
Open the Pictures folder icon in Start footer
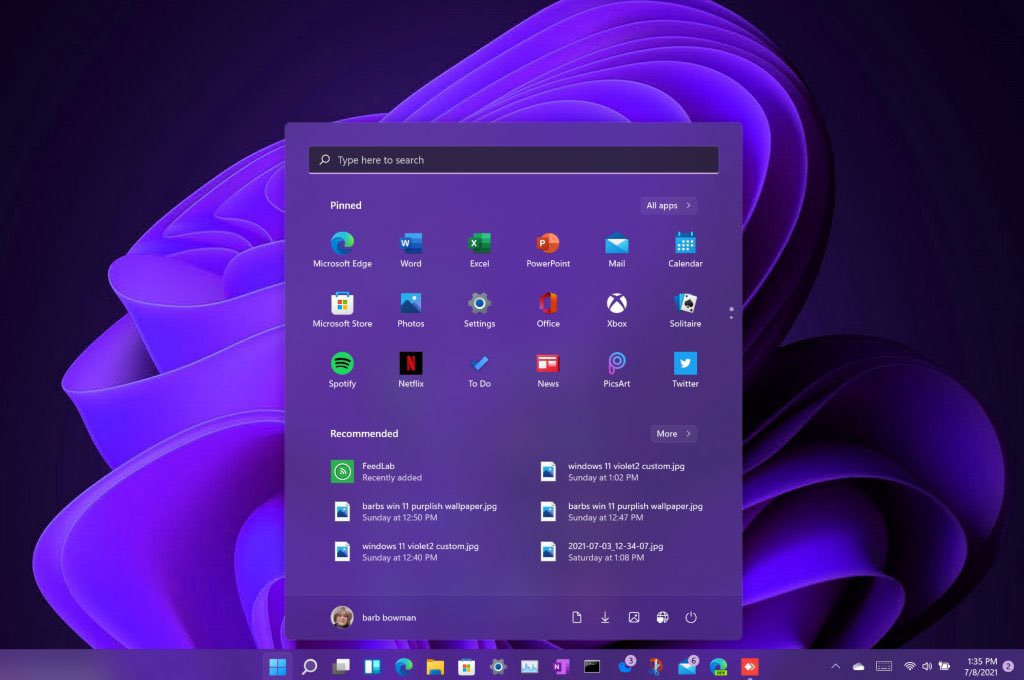click(x=634, y=617)
